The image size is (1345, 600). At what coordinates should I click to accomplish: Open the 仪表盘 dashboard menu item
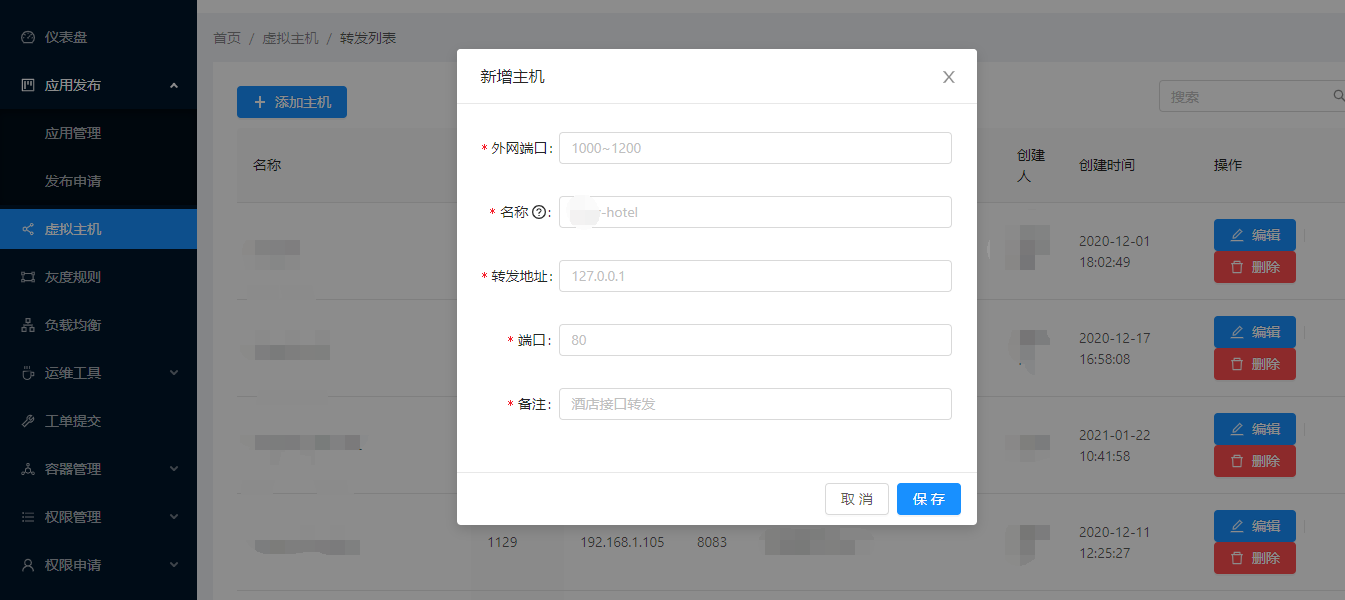[98, 37]
